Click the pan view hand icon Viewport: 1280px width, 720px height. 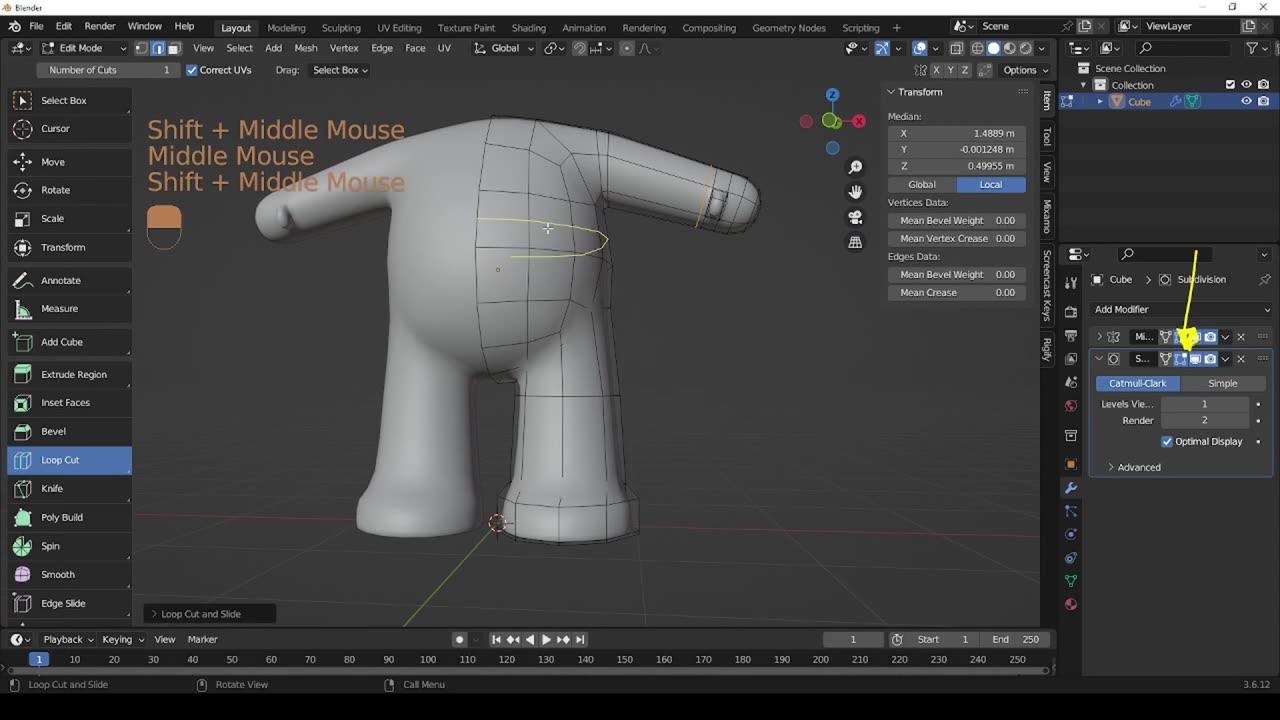click(x=855, y=192)
